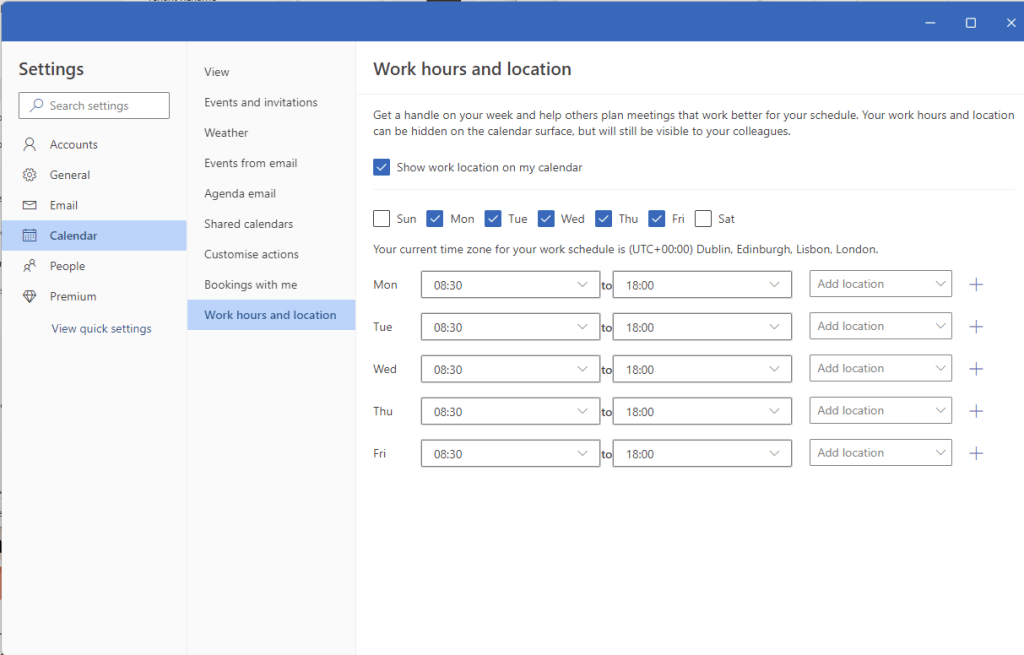Screen dimensions: 1024x655
Task: Add another work hours slot for Friday
Action: (976, 453)
